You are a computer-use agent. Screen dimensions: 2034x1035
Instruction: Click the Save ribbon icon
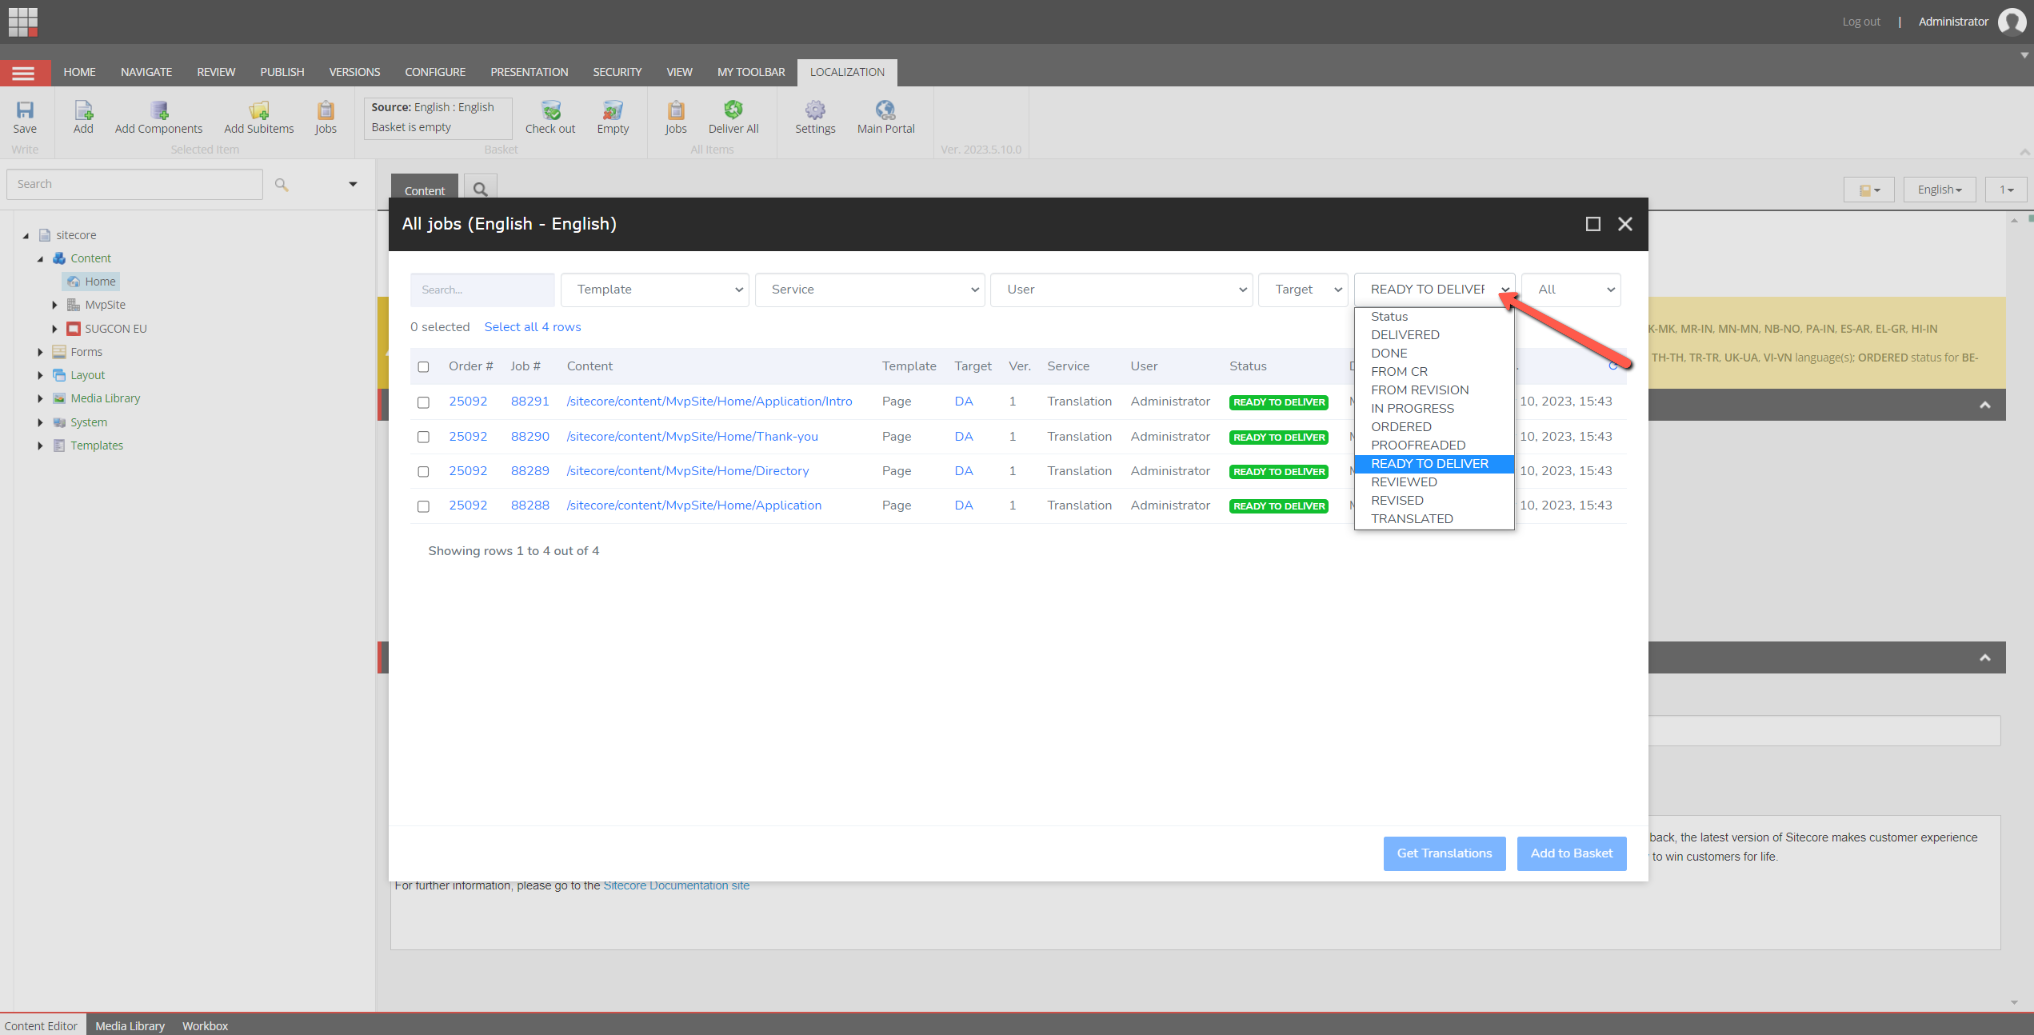click(25, 117)
